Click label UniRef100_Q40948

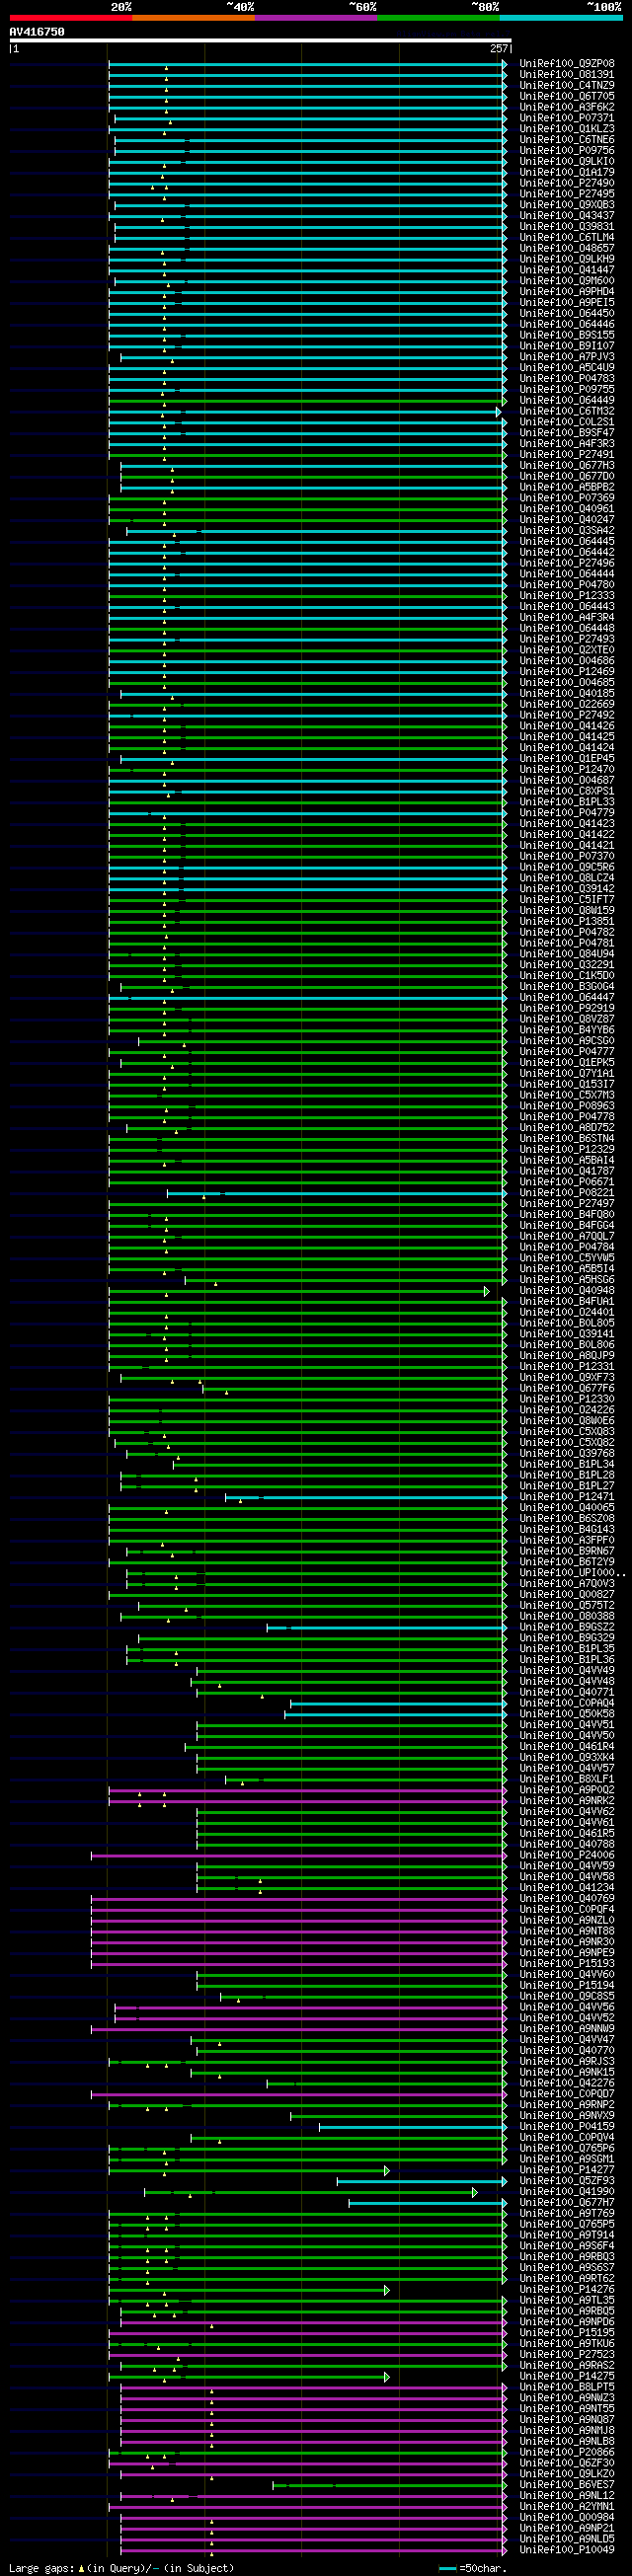tap(567, 1291)
